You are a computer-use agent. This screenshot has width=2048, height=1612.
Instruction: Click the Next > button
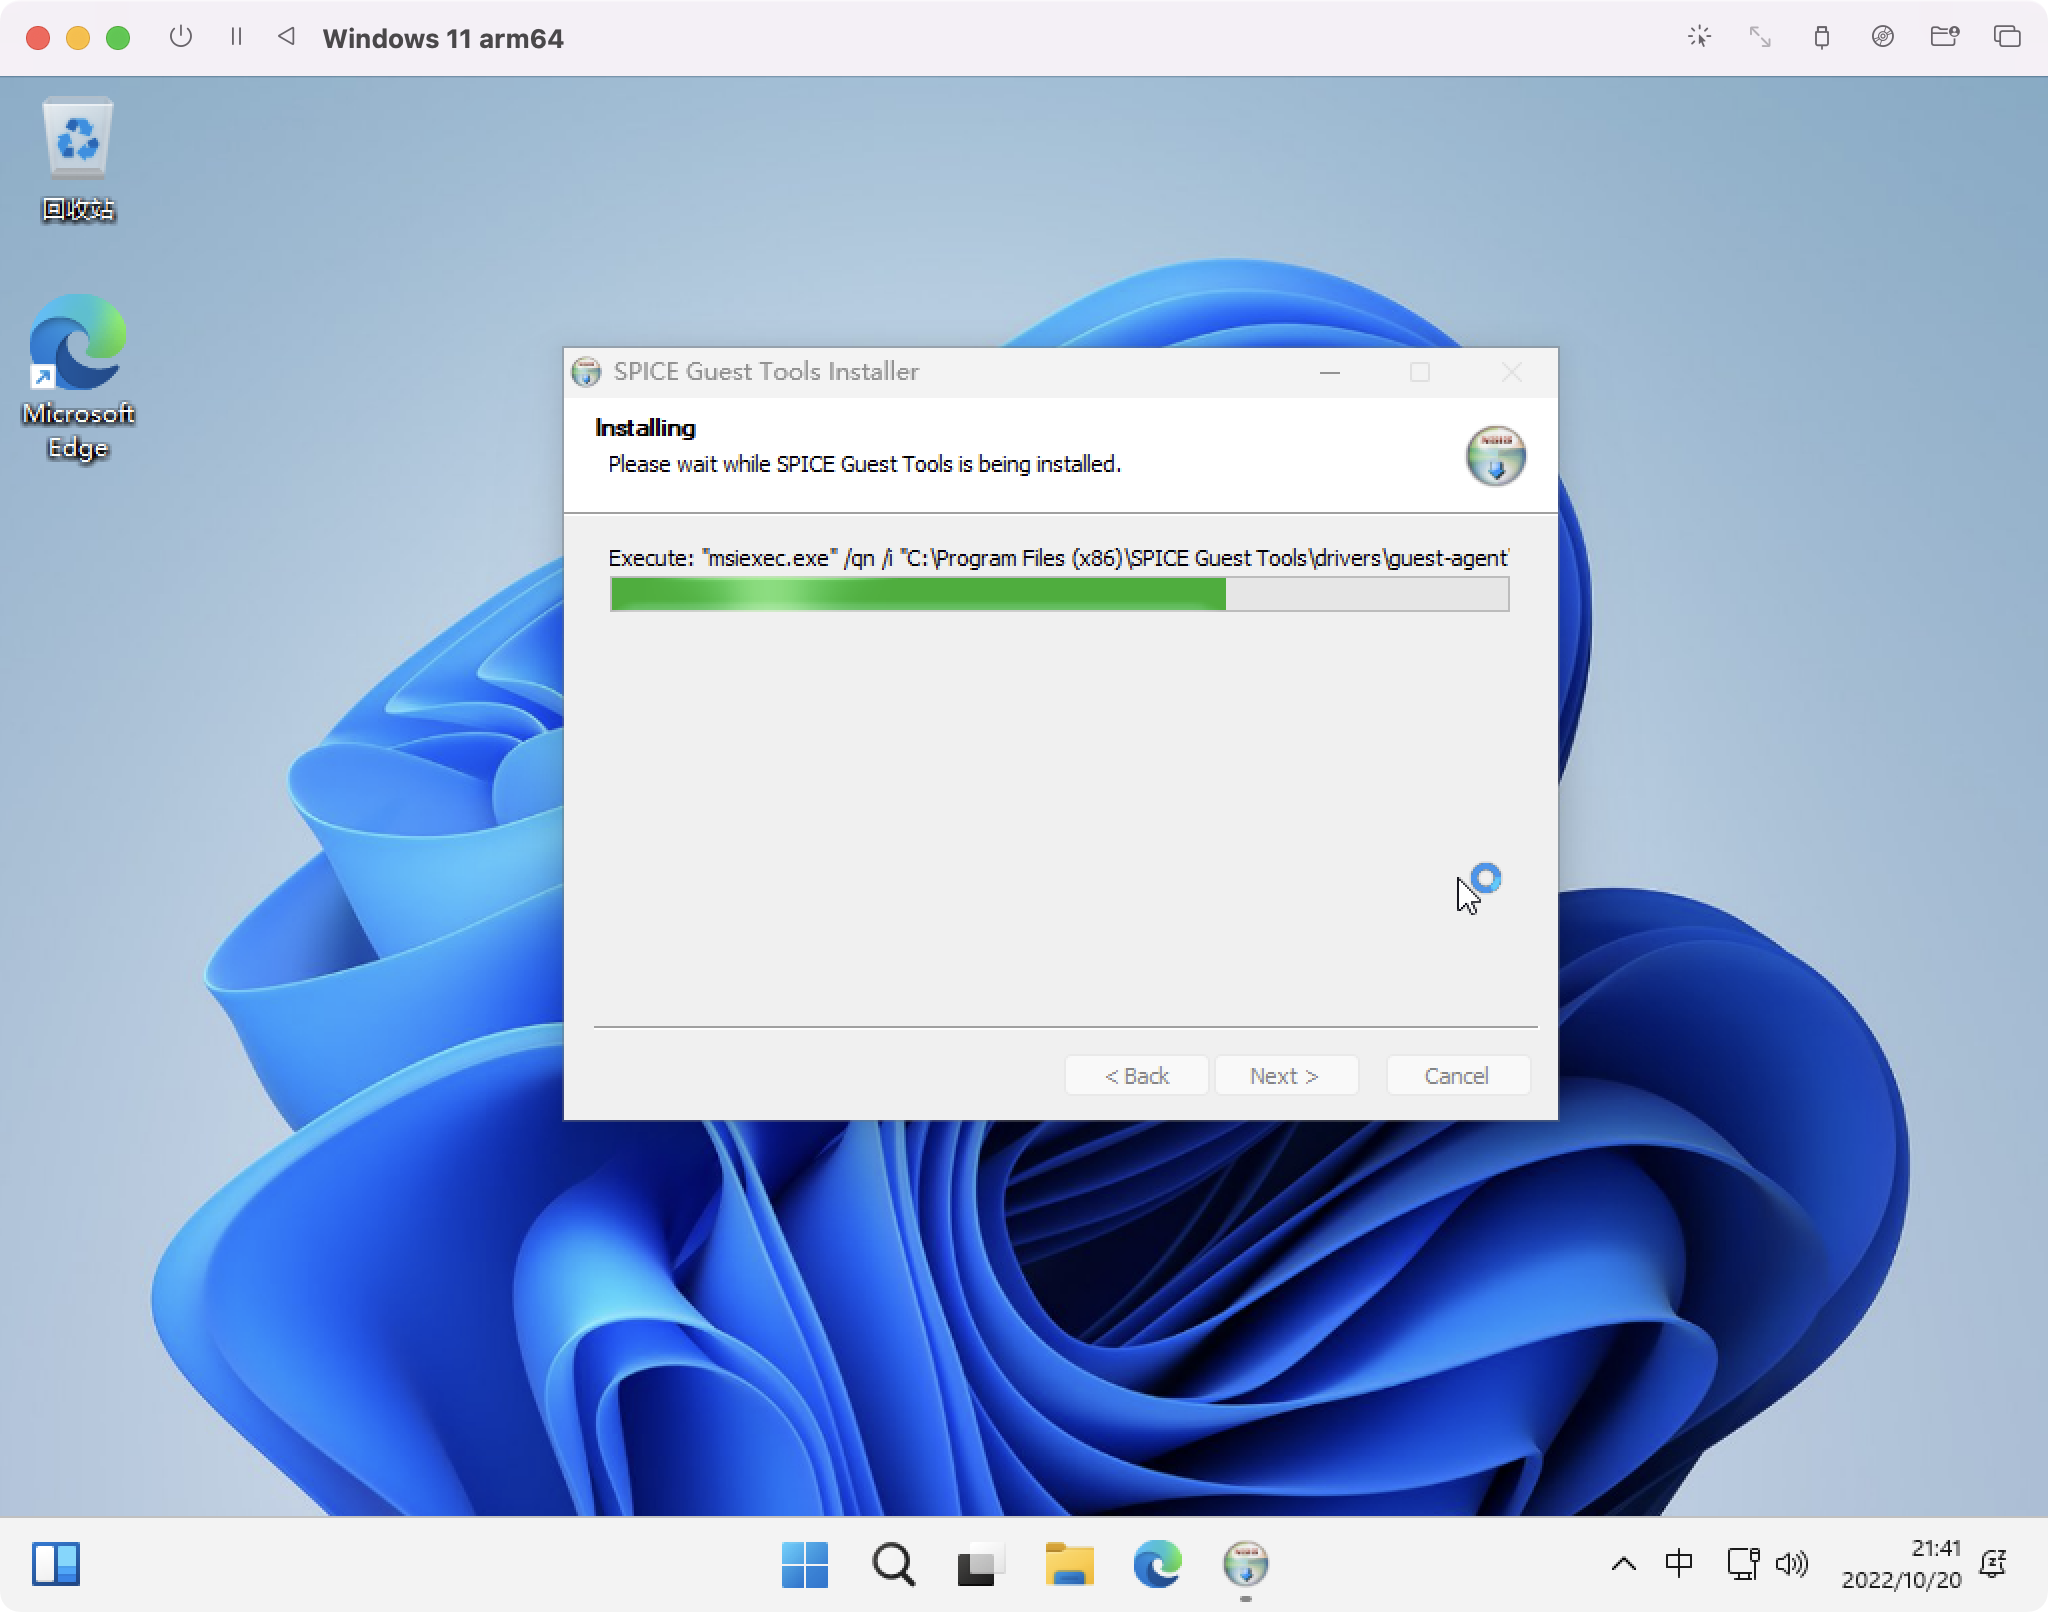click(1285, 1075)
